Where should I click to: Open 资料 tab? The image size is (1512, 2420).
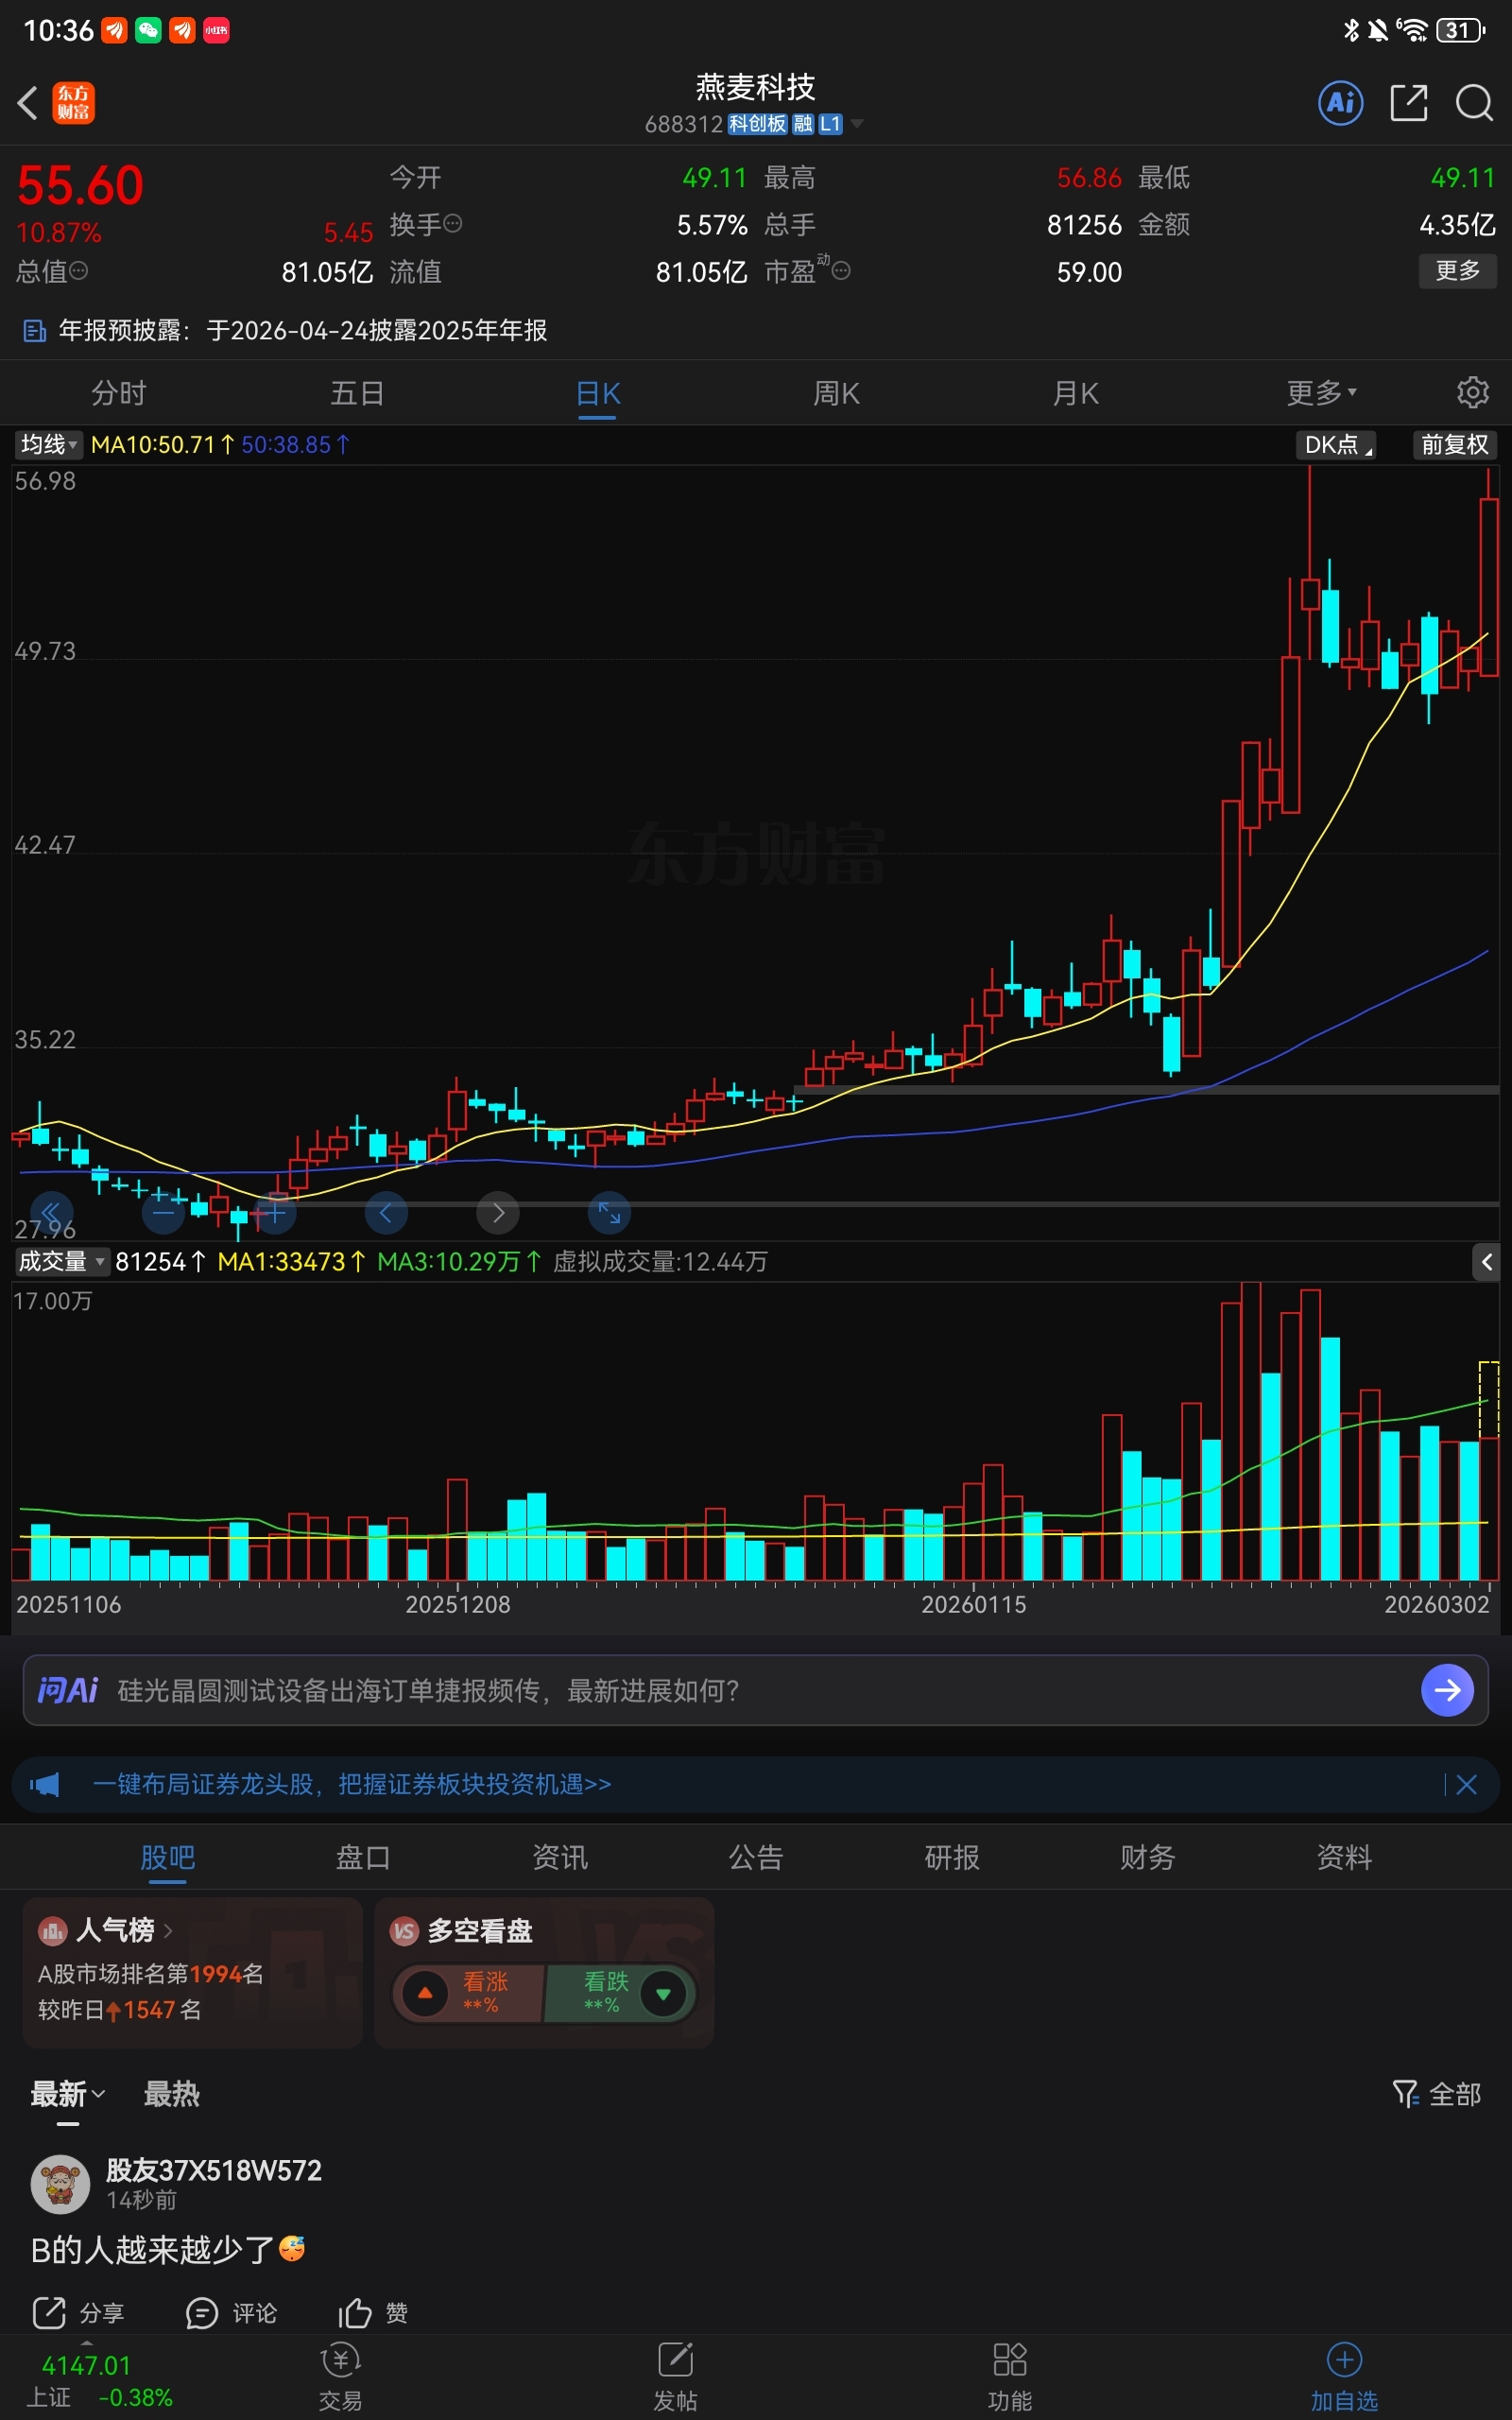pyautogui.click(x=1343, y=1857)
